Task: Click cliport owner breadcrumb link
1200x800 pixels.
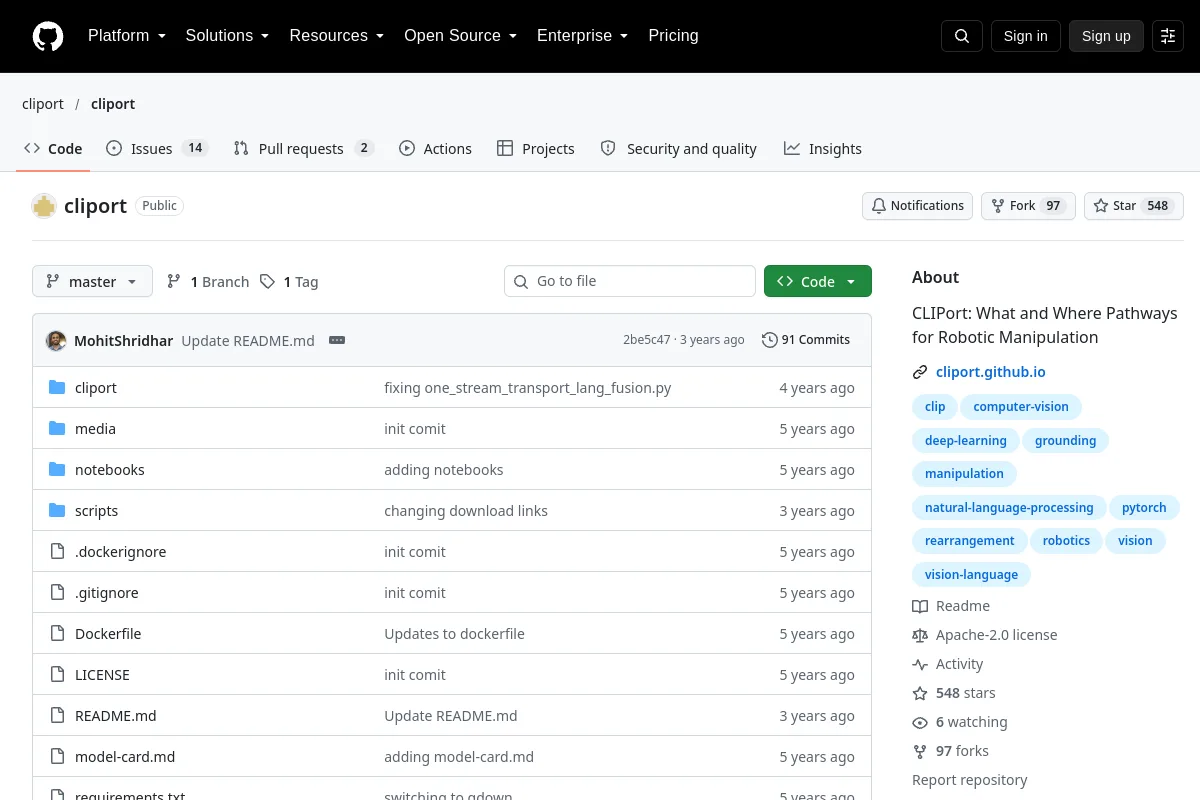Action: tap(43, 104)
